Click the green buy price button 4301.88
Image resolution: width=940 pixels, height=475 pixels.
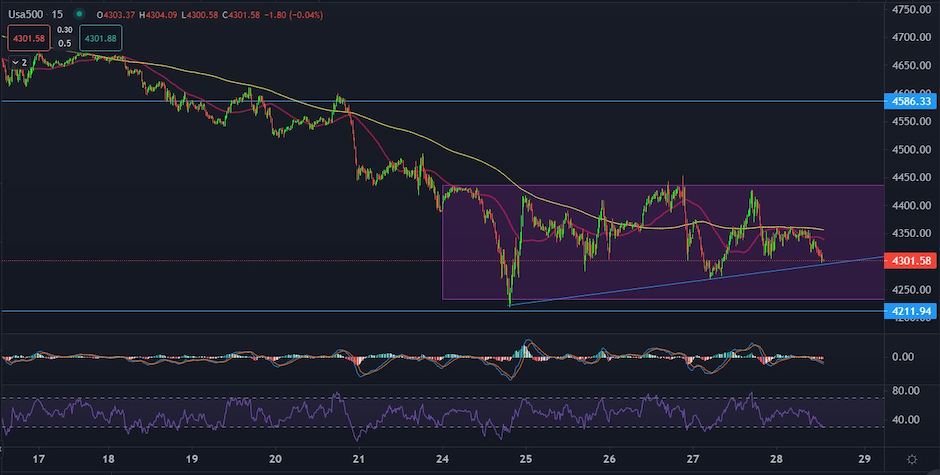tap(101, 38)
